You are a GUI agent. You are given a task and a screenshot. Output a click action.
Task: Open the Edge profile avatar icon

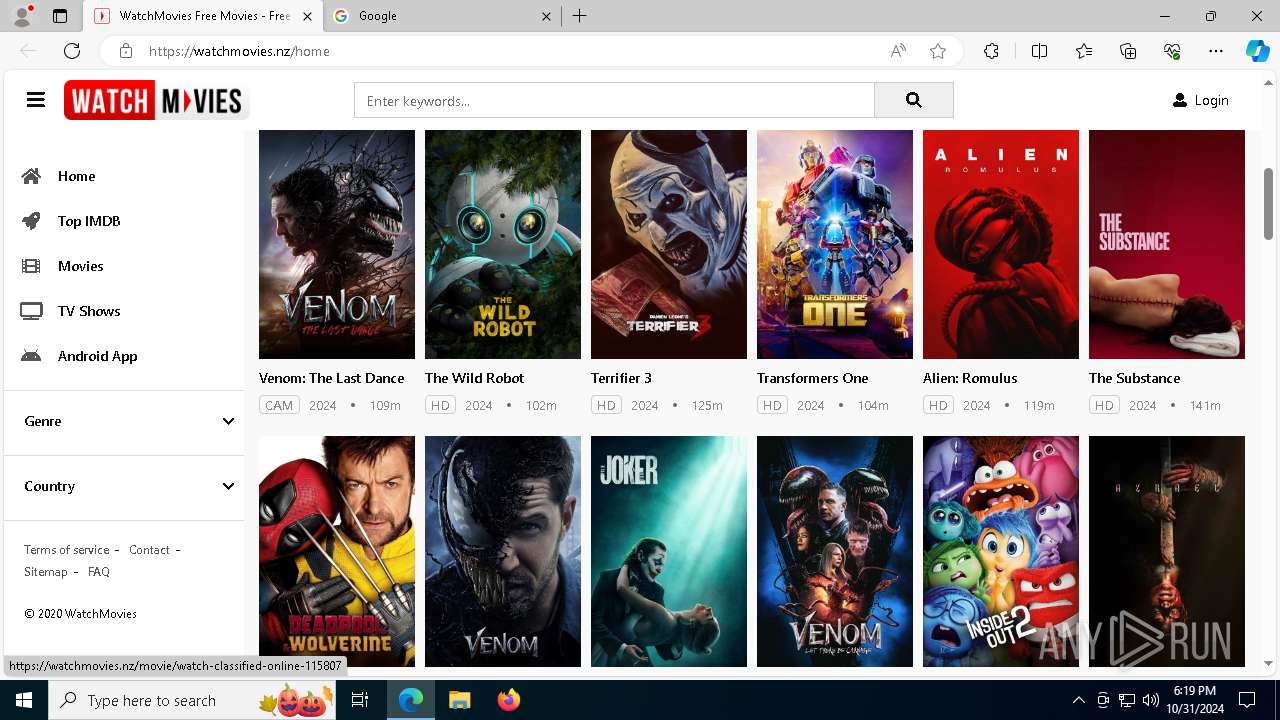22,16
